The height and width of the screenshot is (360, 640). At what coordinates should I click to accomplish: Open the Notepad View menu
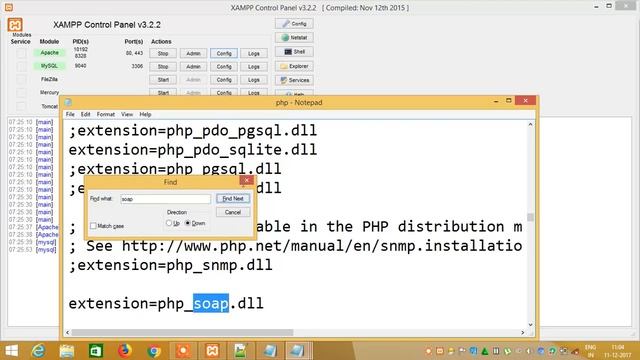127,114
